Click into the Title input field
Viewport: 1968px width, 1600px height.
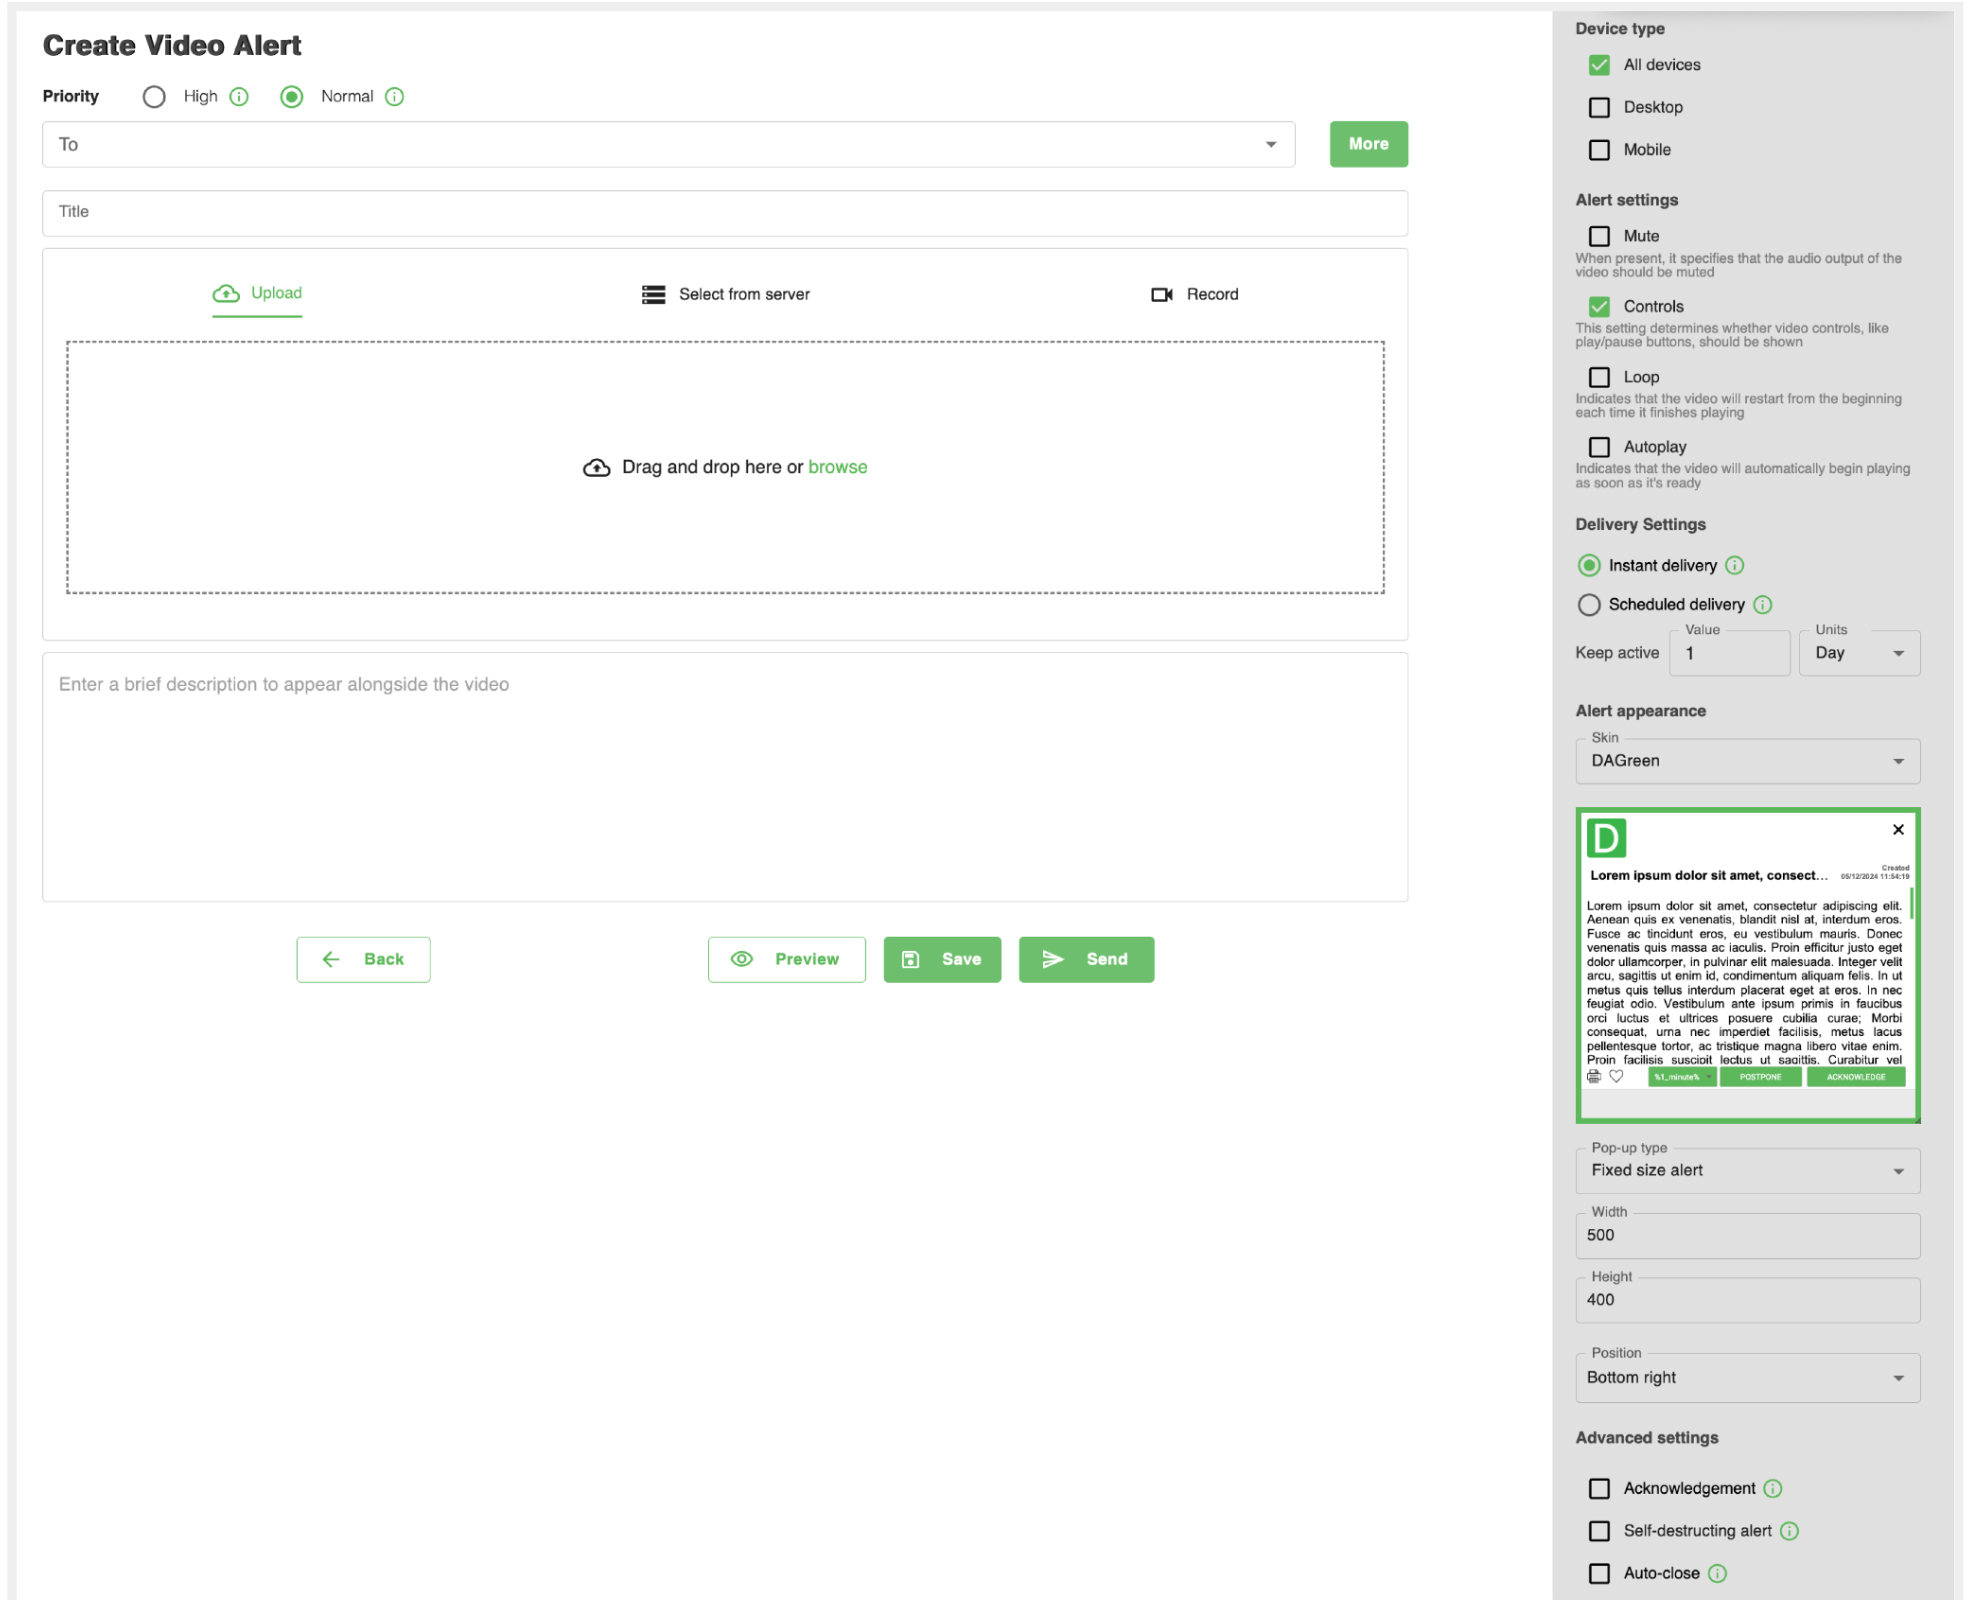725,212
